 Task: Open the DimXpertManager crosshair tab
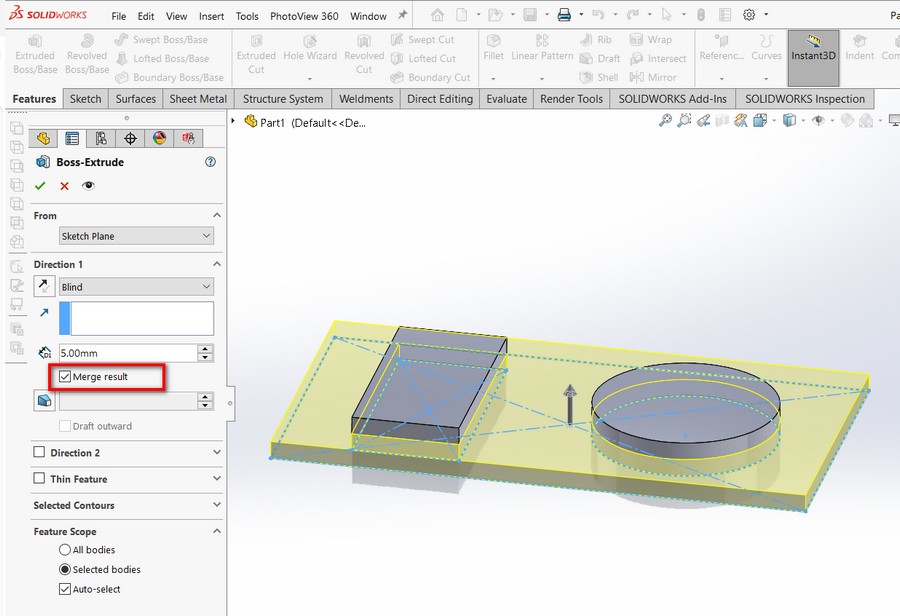(130, 138)
